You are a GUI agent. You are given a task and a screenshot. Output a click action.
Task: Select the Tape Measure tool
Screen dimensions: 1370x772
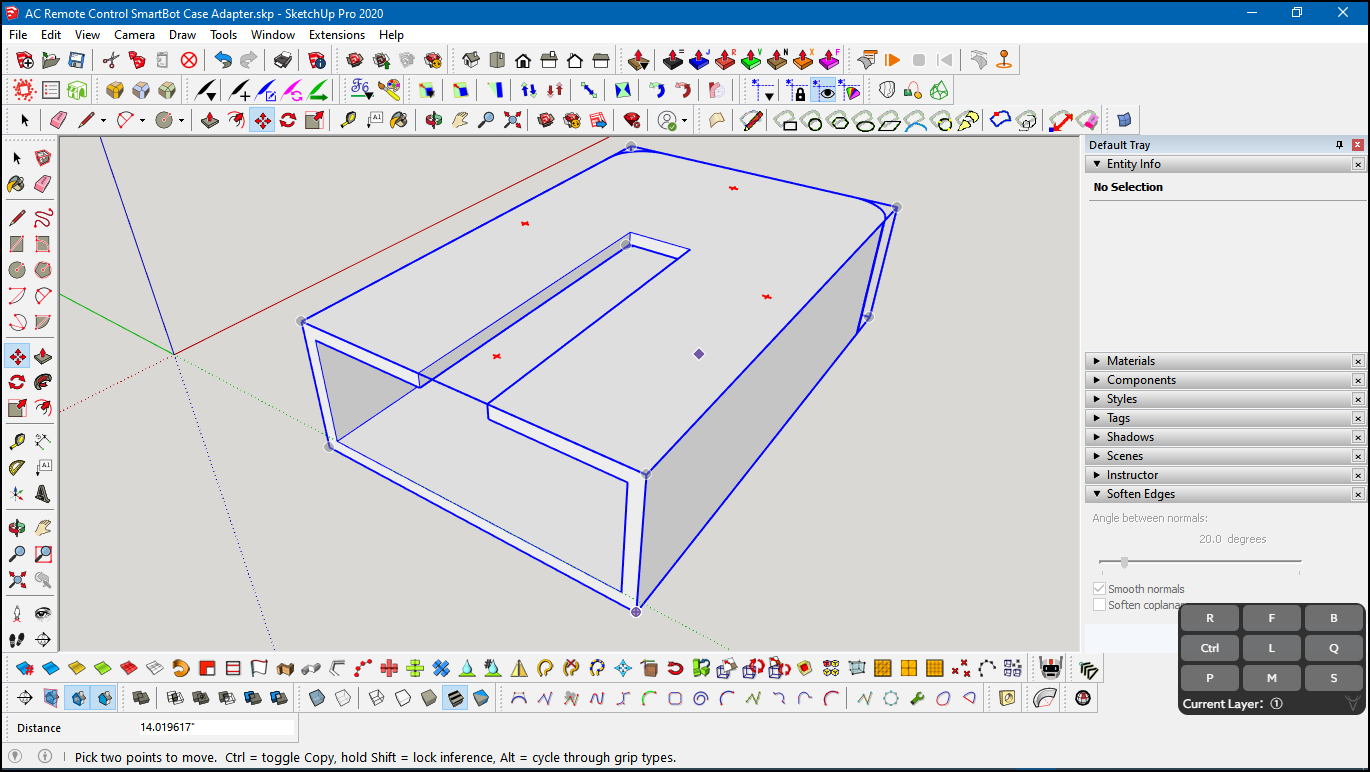(15, 440)
